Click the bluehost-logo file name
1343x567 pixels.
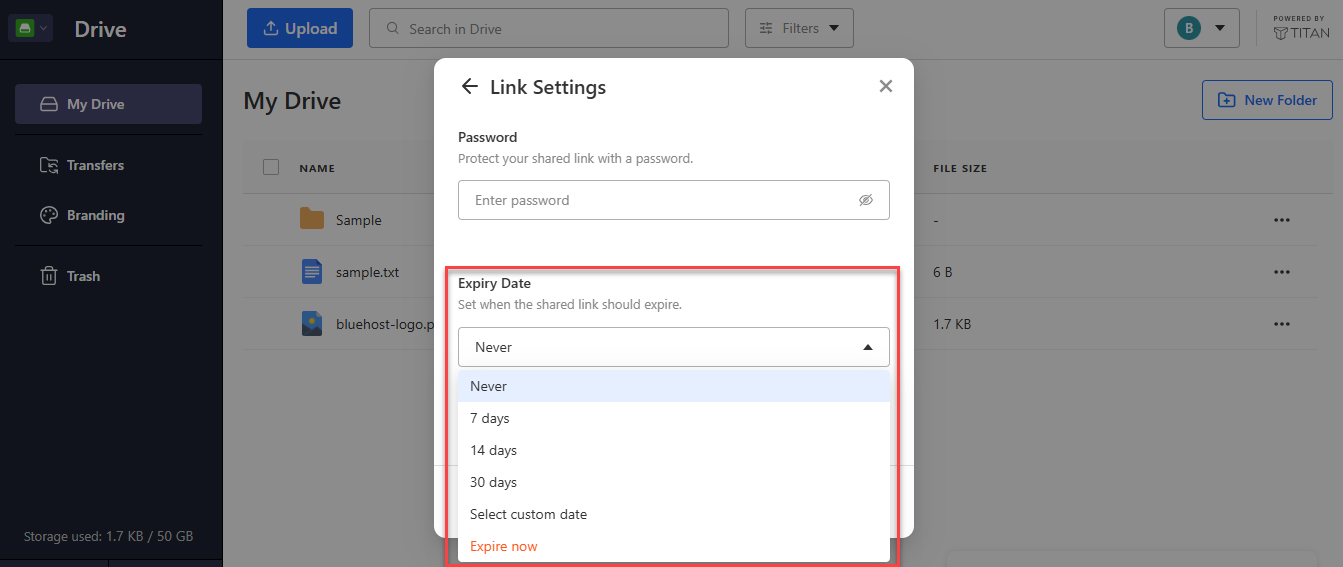point(385,324)
